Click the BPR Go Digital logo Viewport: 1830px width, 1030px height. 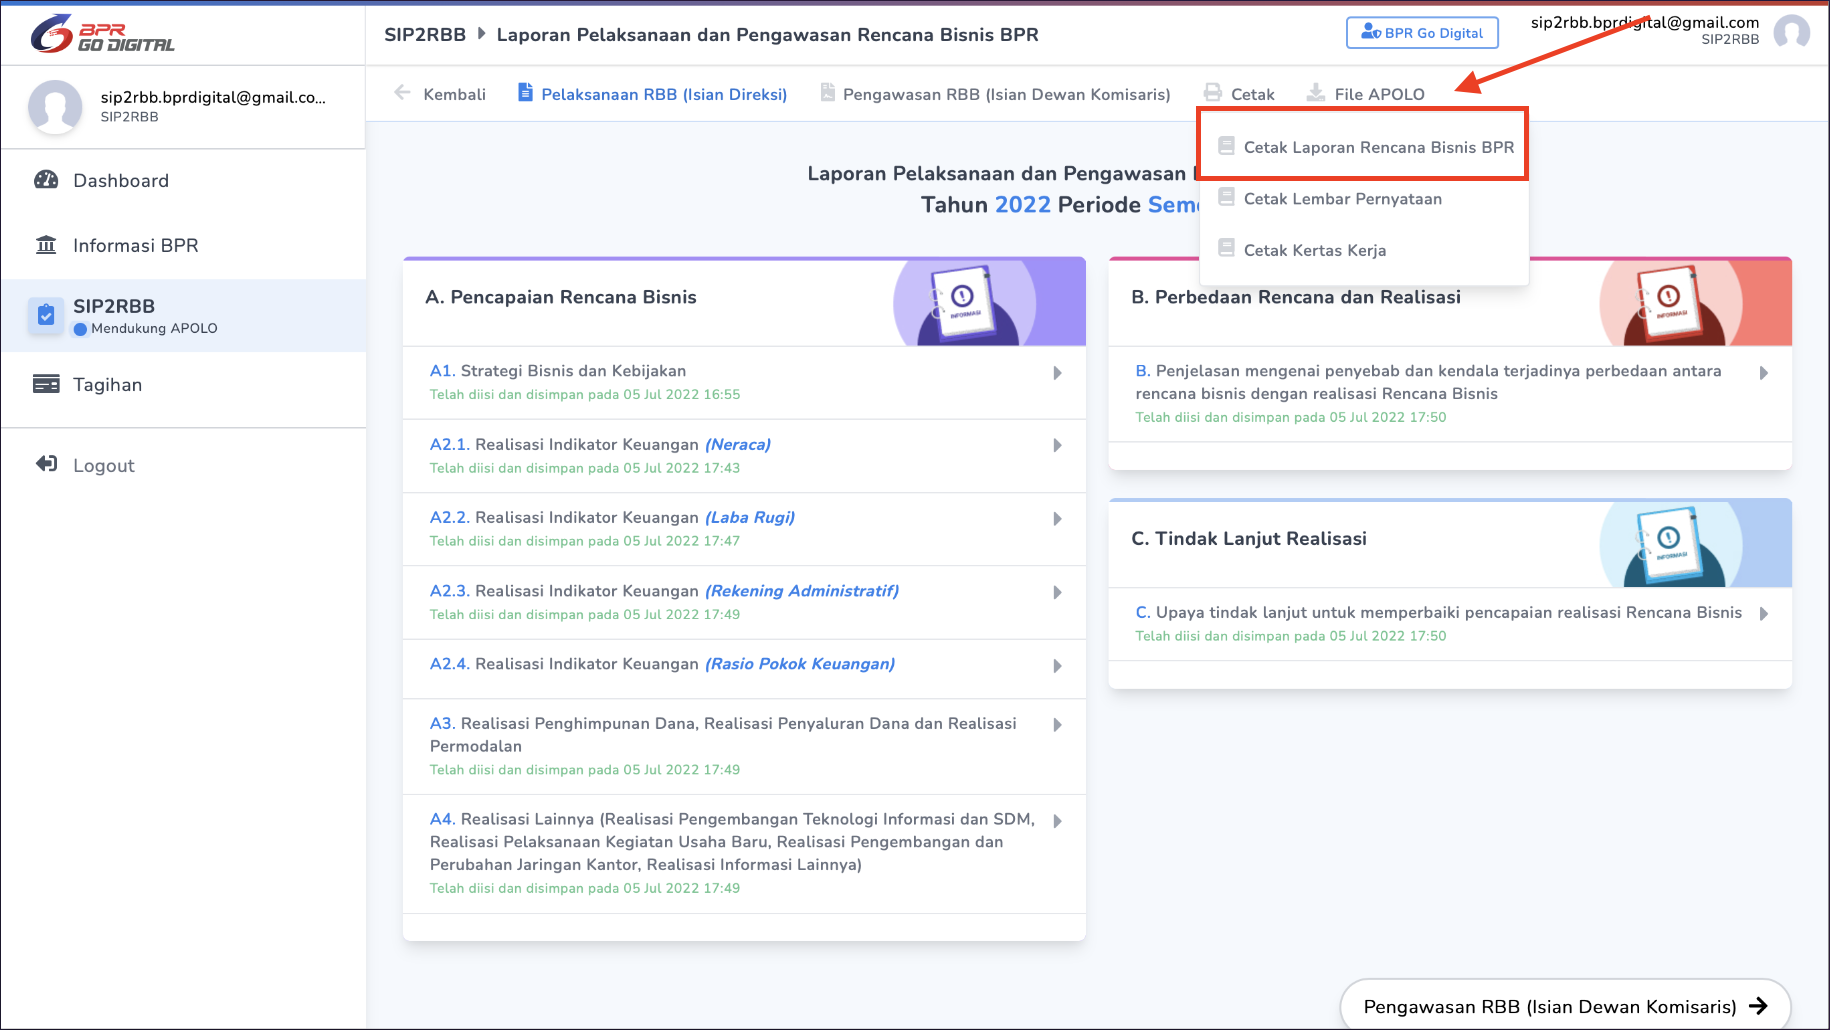102,34
